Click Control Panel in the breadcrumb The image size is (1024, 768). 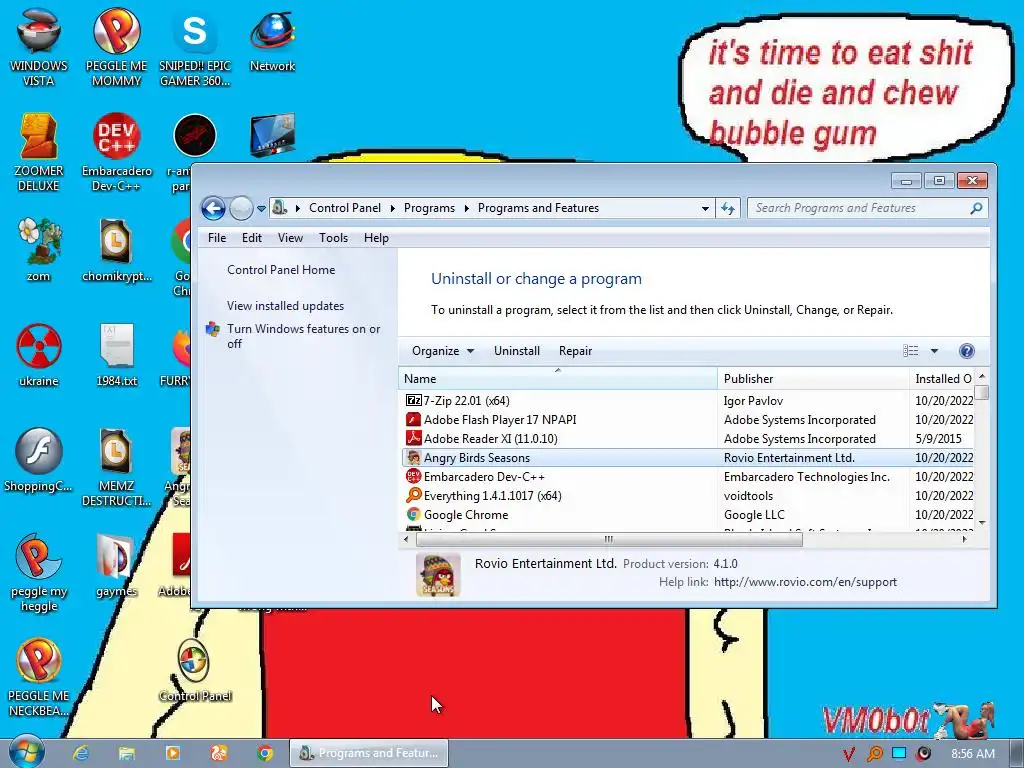click(x=345, y=208)
